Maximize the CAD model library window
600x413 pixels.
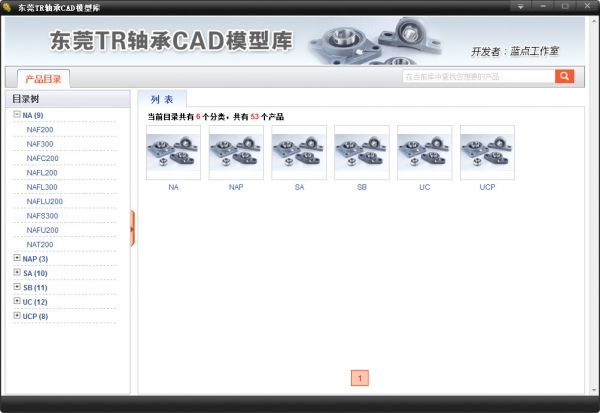(x=565, y=7)
